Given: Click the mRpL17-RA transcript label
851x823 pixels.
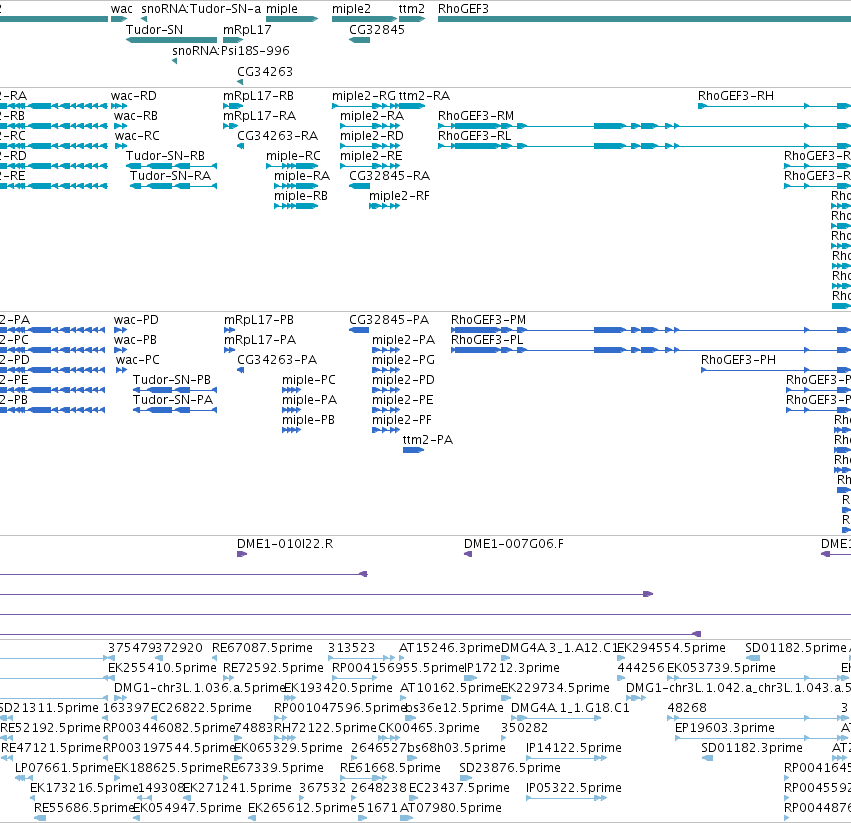Looking at the screenshot, I should (x=259, y=116).
